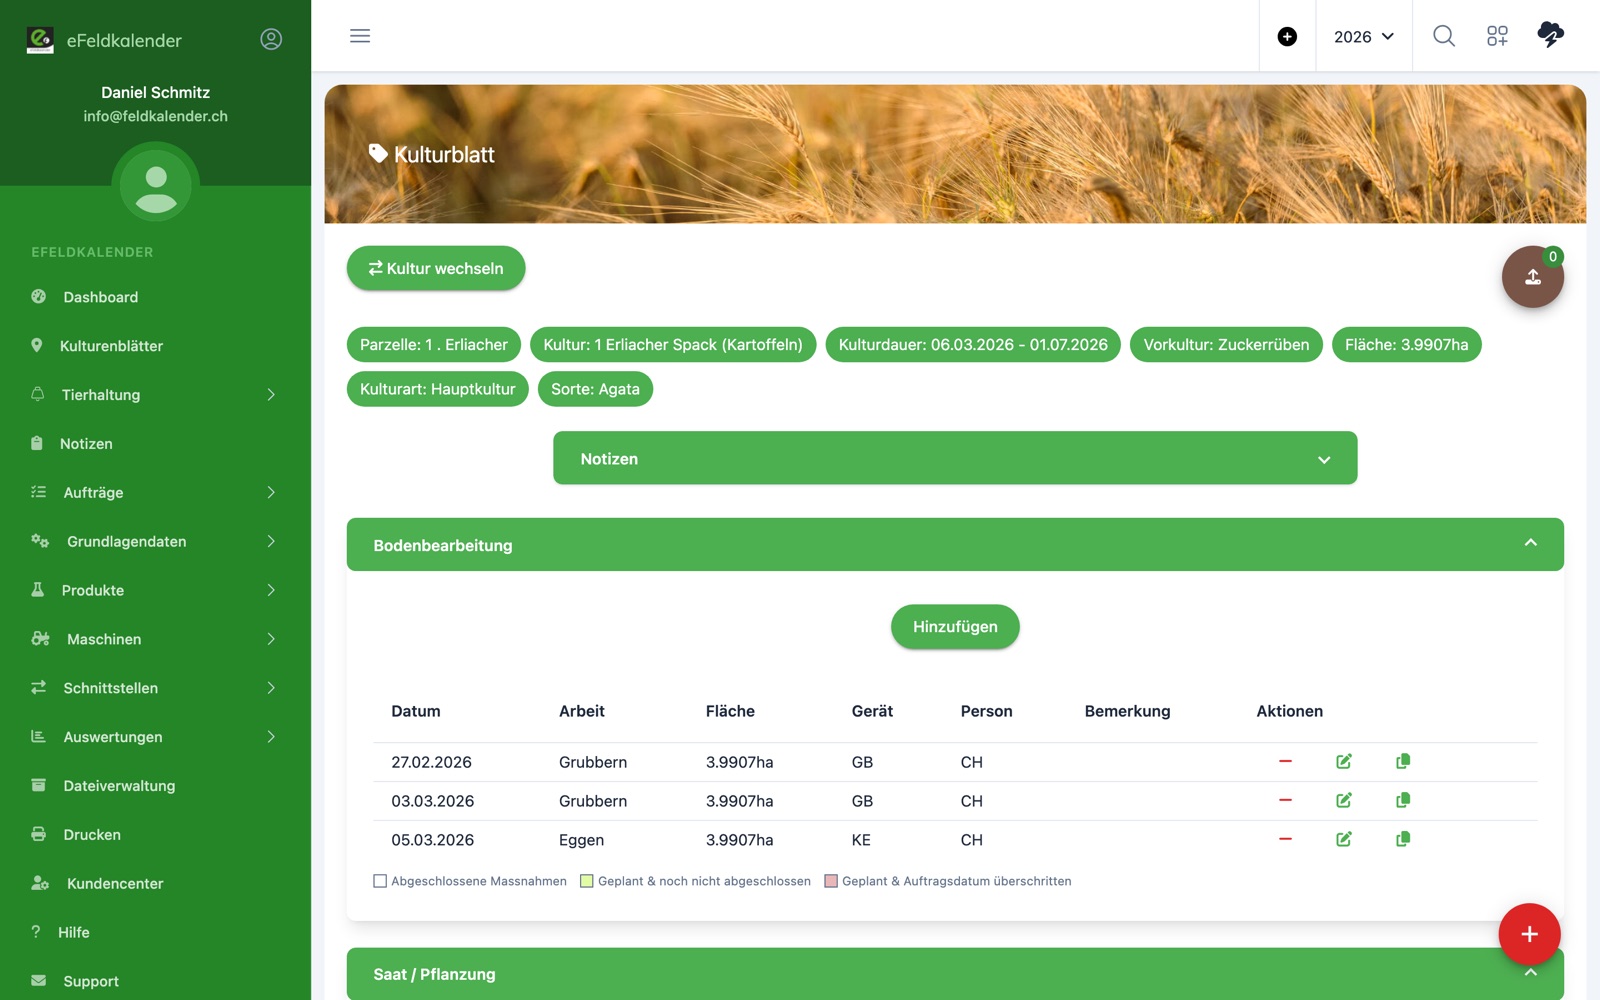Viewport: 1600px width, 1000px height.
Task: Click the black plus icon in top bar
Action: 1287,37
